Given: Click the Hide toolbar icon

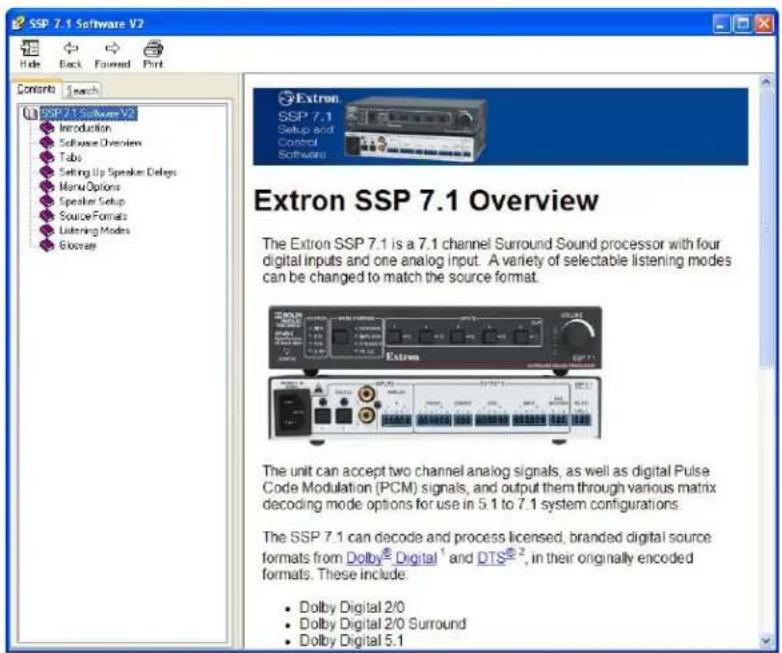Looking at the screenshot, I should coord(30,54).
